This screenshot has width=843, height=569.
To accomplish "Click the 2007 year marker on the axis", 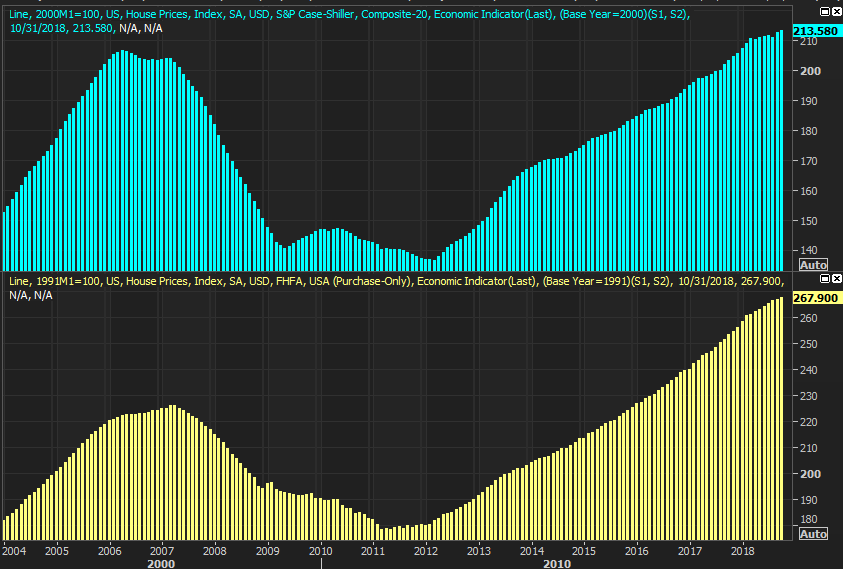I will pyautogui.click(x=160, y=550).
